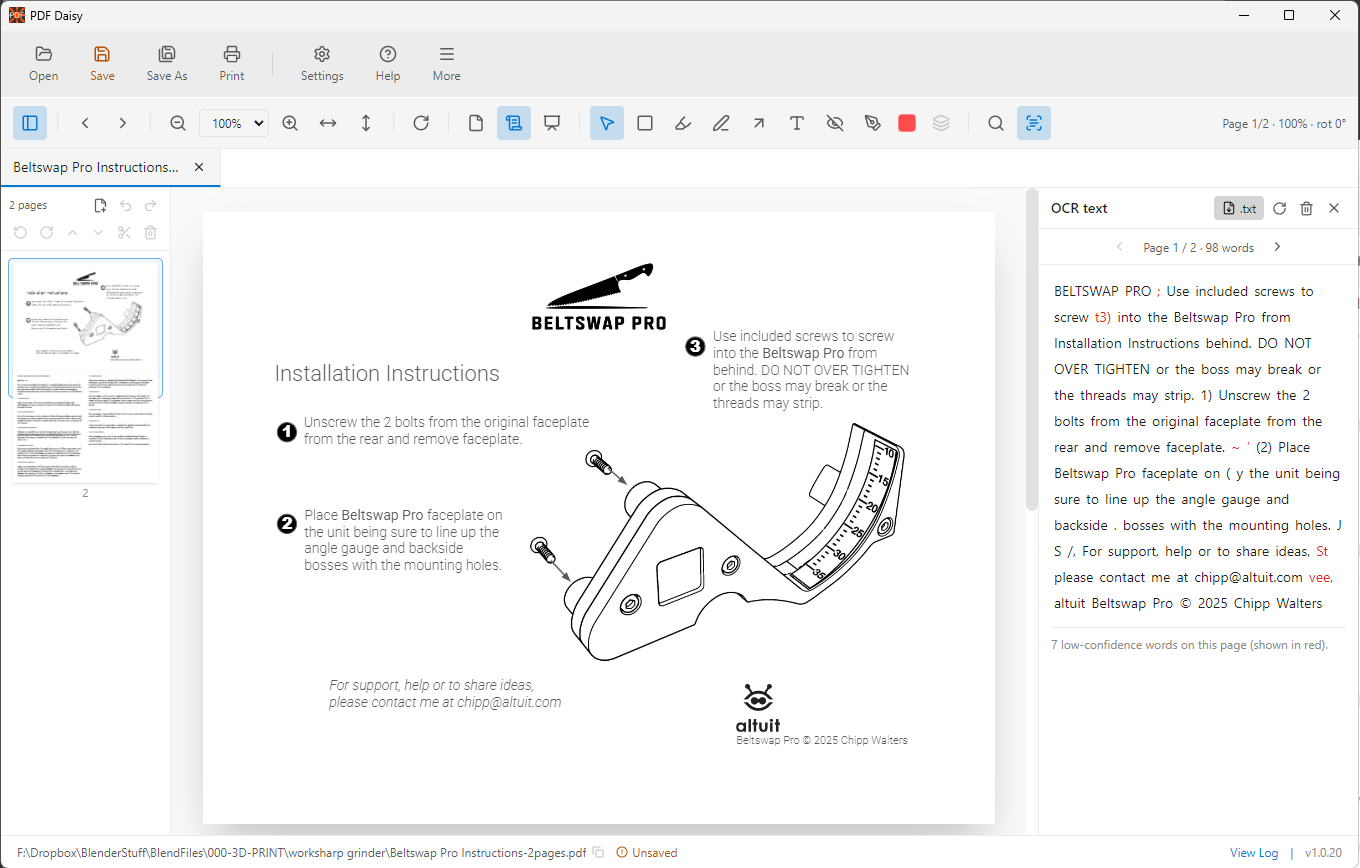Toggle the OCR text panel button

coord(1034,123)
